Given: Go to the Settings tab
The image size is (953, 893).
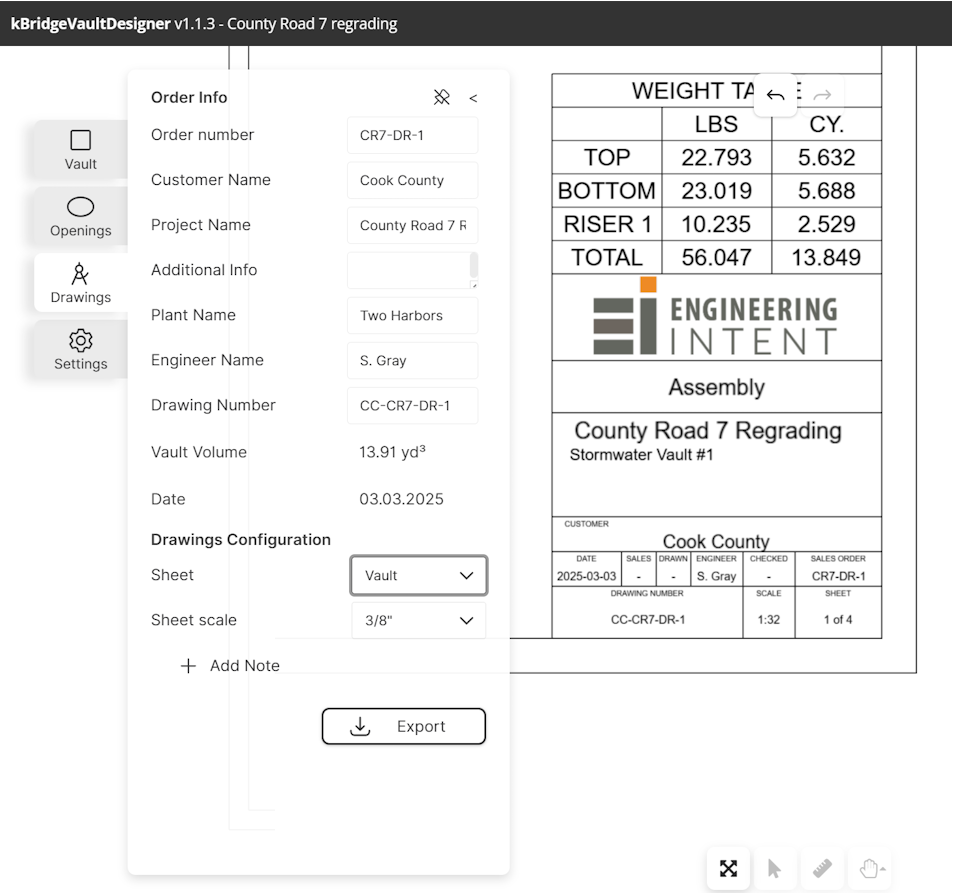Looking at the screenshot, I should [81, 350].
